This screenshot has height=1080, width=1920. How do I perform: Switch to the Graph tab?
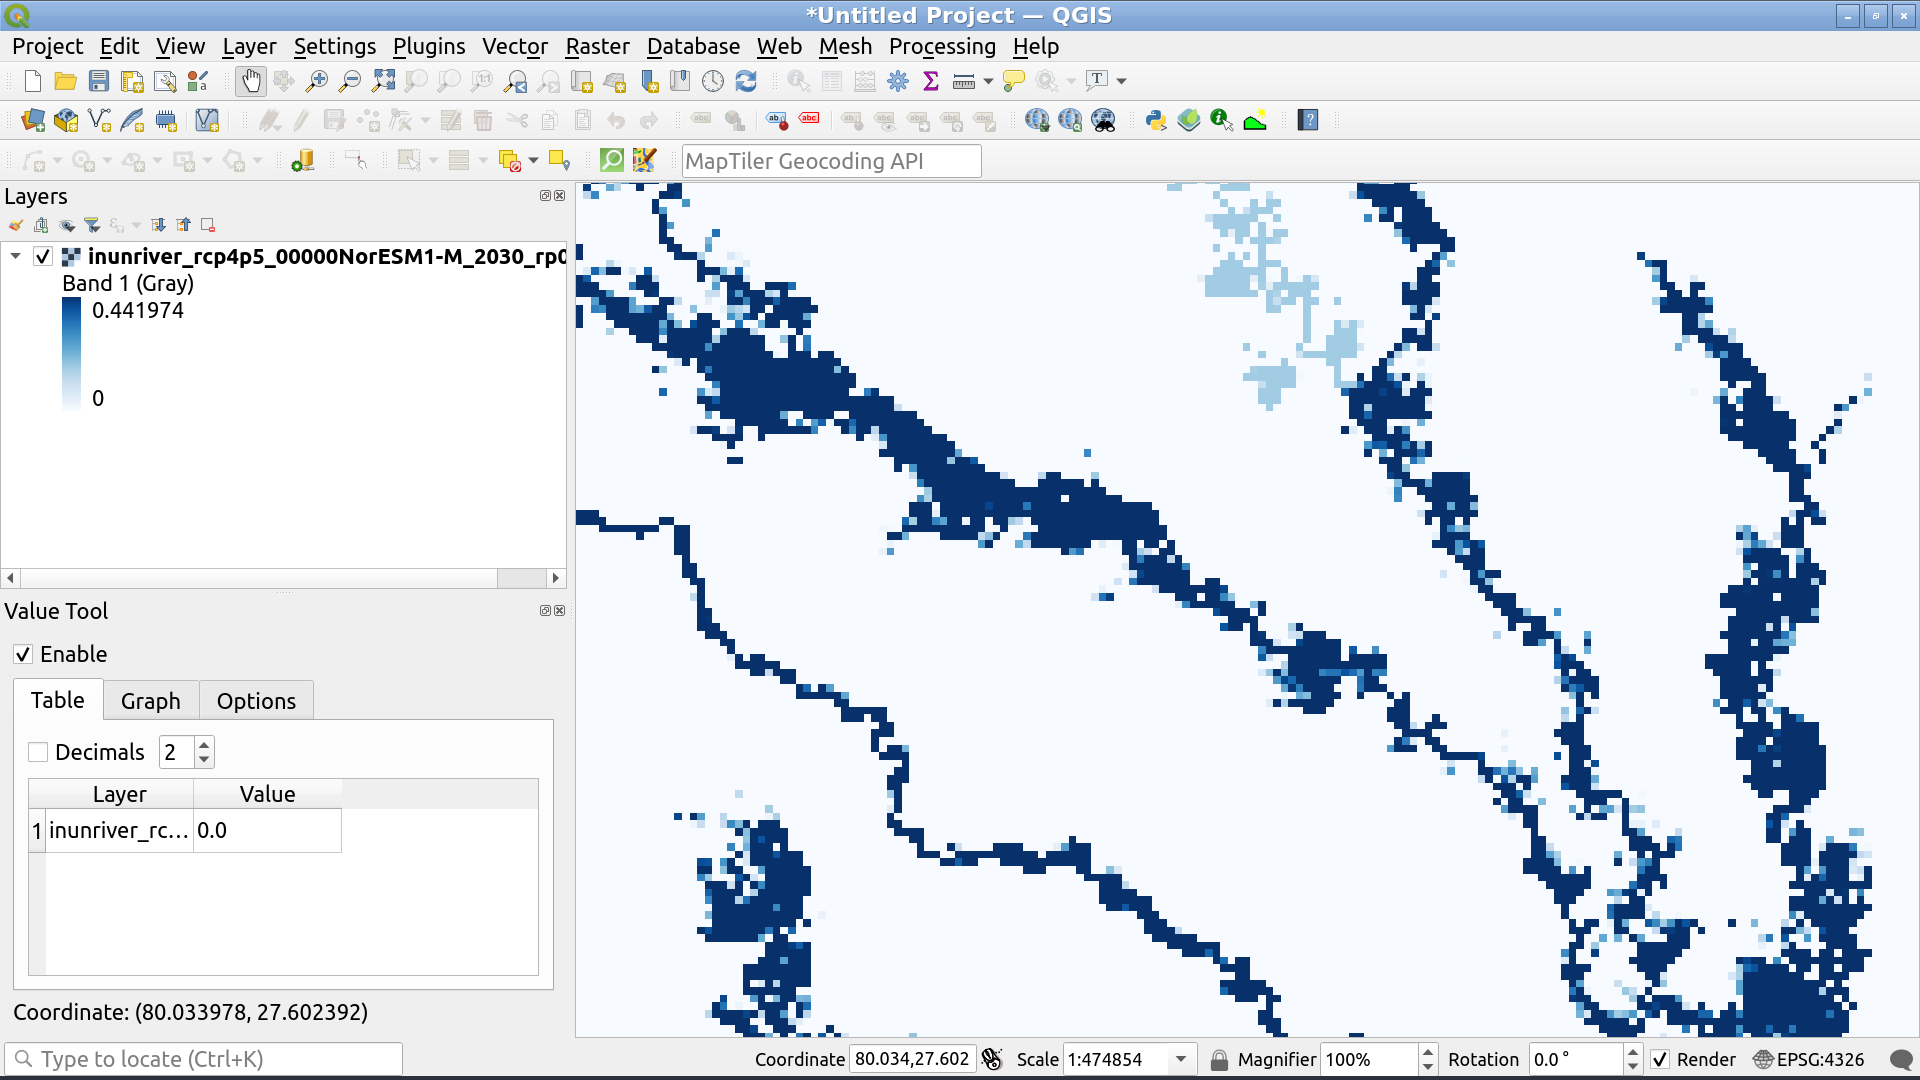tap(150, 701)
